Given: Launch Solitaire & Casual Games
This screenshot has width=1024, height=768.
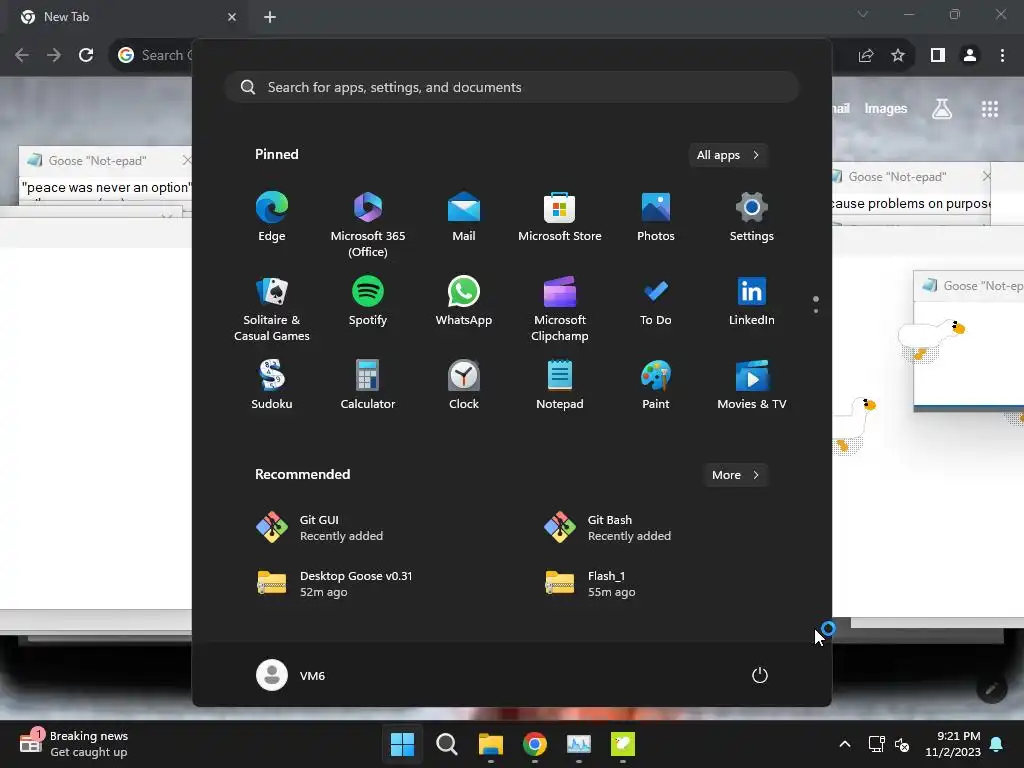Looking at the screenshot, I should pos(272,309).
